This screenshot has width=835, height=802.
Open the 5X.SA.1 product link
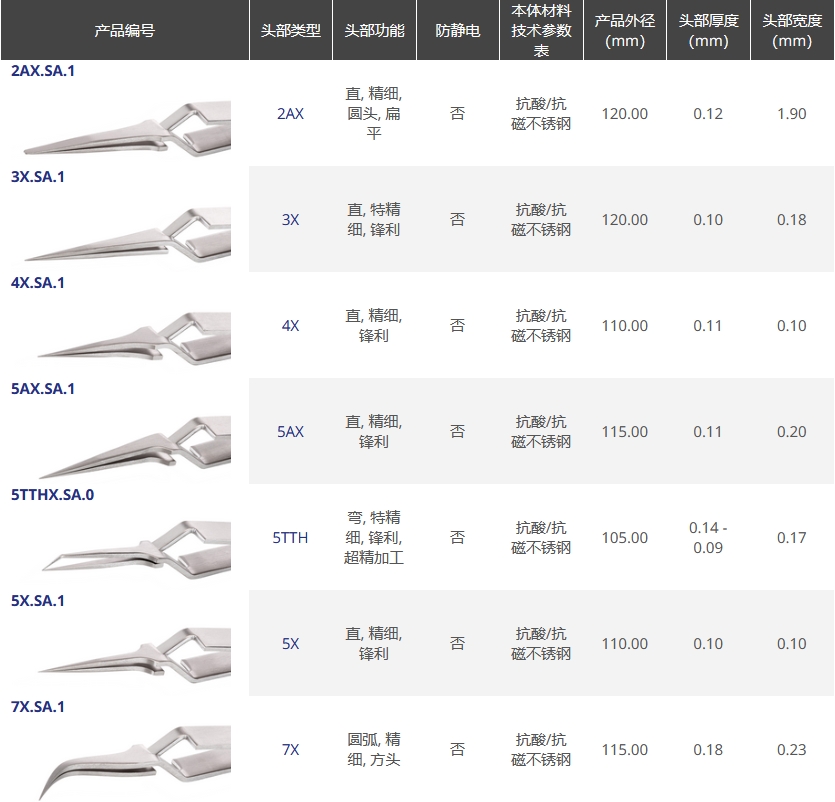tap(37, 601)
